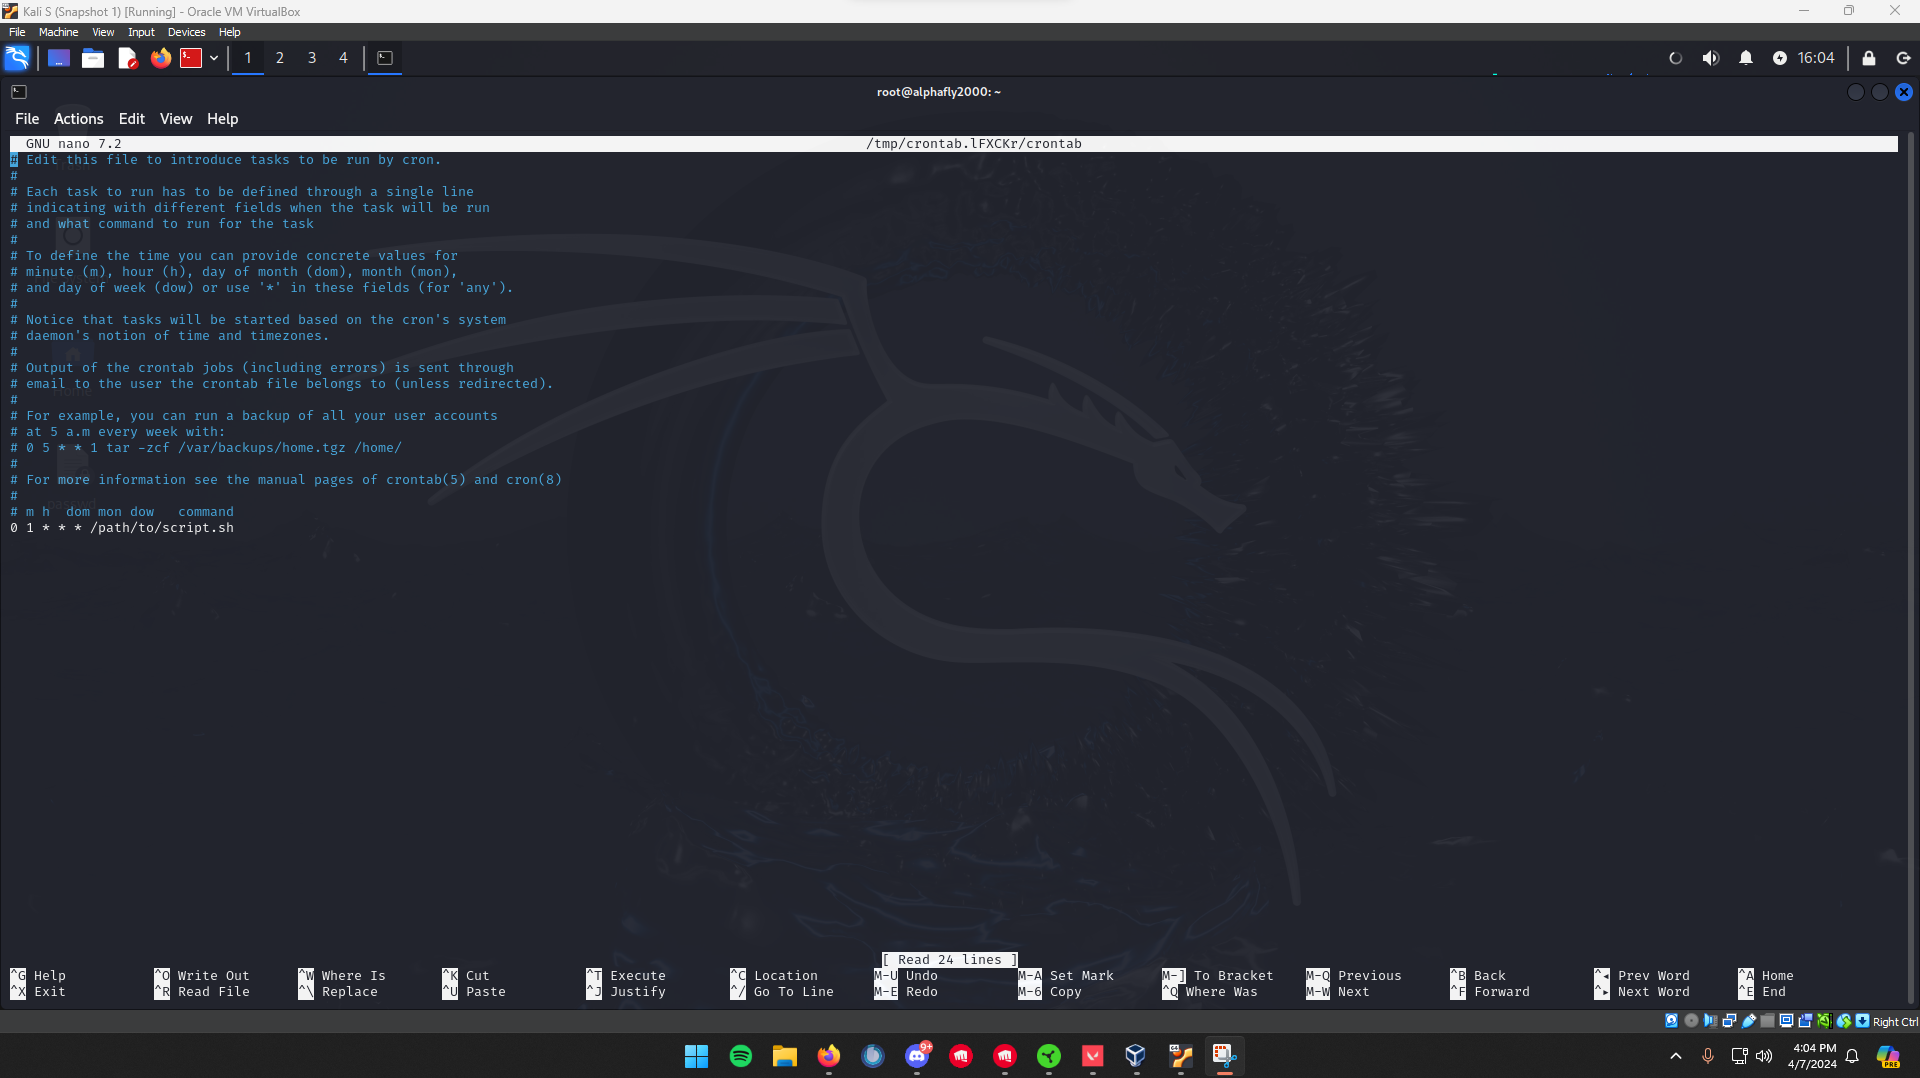Open the Kali applications menu icon
This screenshot has height=1078, width=1920.
[17, 58]
